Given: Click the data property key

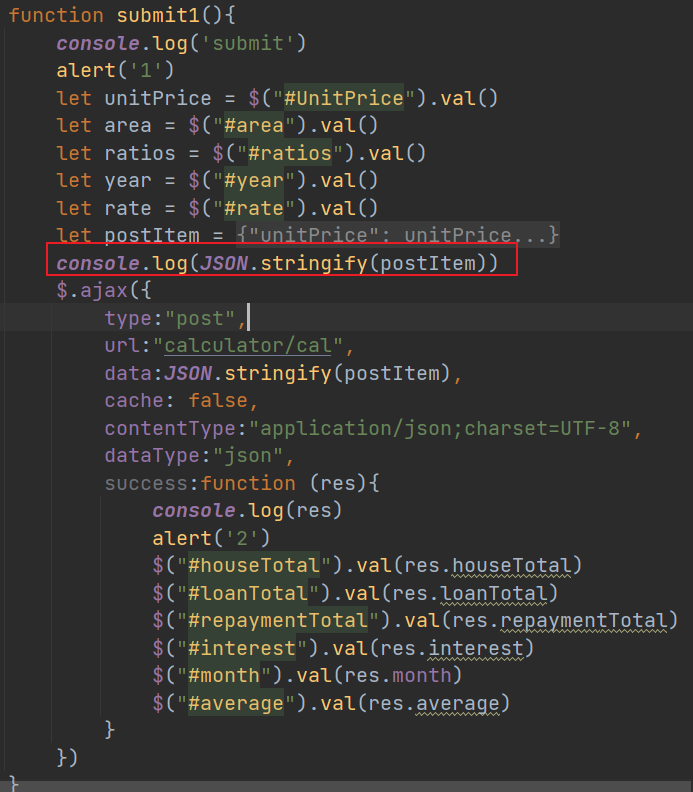Looking at the screenshot, I should coord(128,373).
